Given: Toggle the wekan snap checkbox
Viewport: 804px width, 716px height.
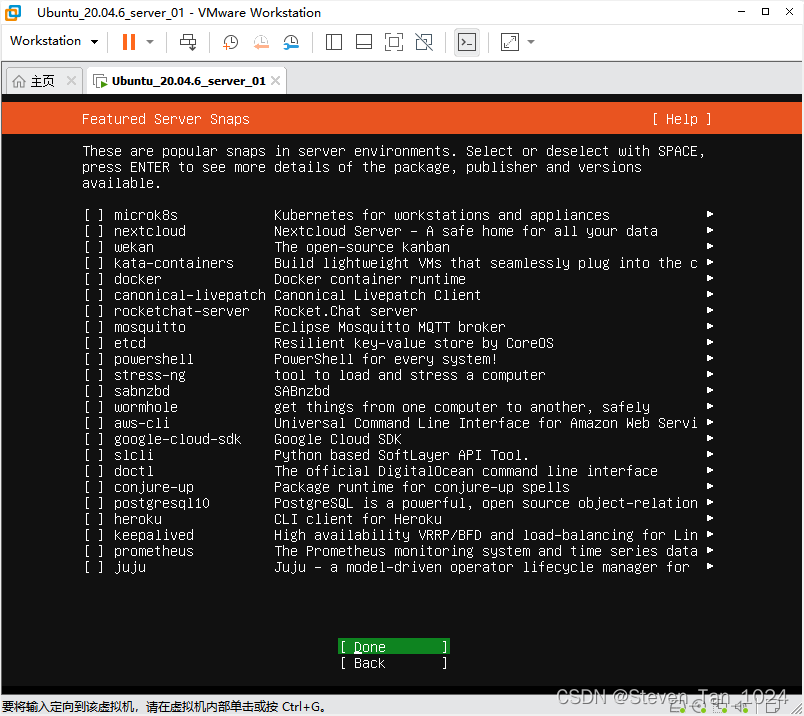Looking at the screenshot, I should 94,247.
